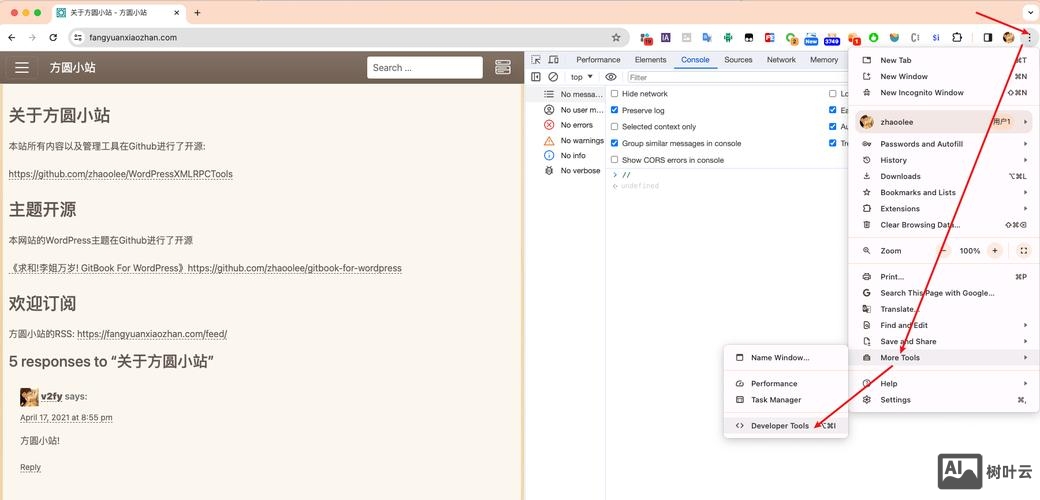1040x500 pixels.
Task: Select Developer Tools from submenu
Action: click(x=779, y=426)
